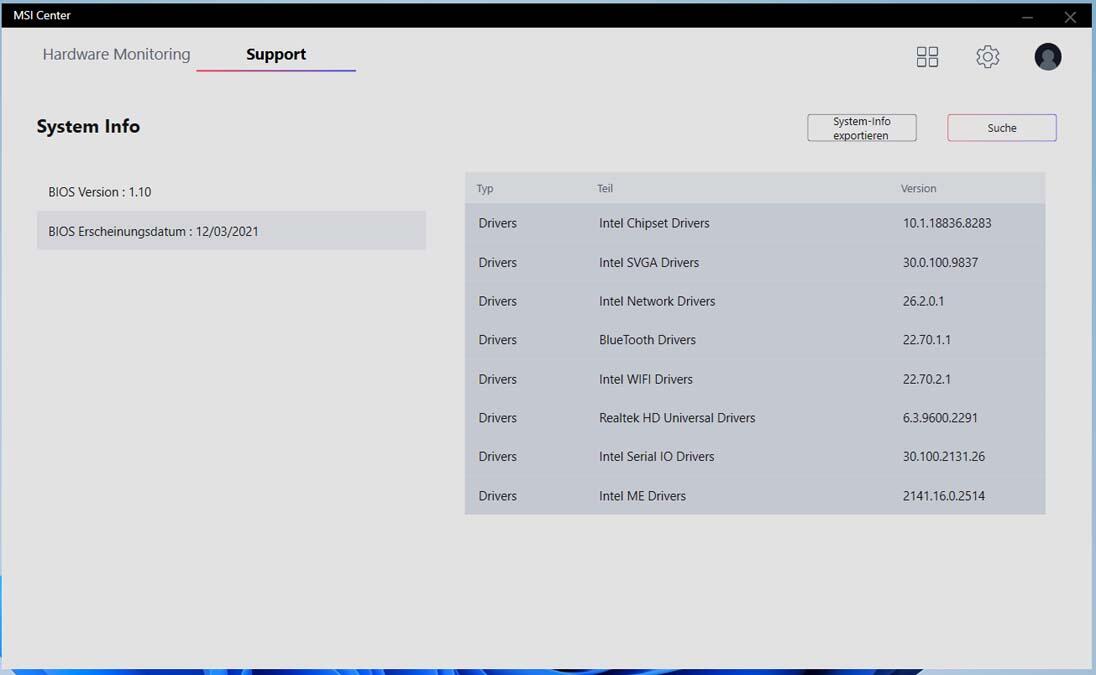Viewport: 1096px width, 675px height.
Task: Close the MSI Center window
Action: click(1069, 17)
